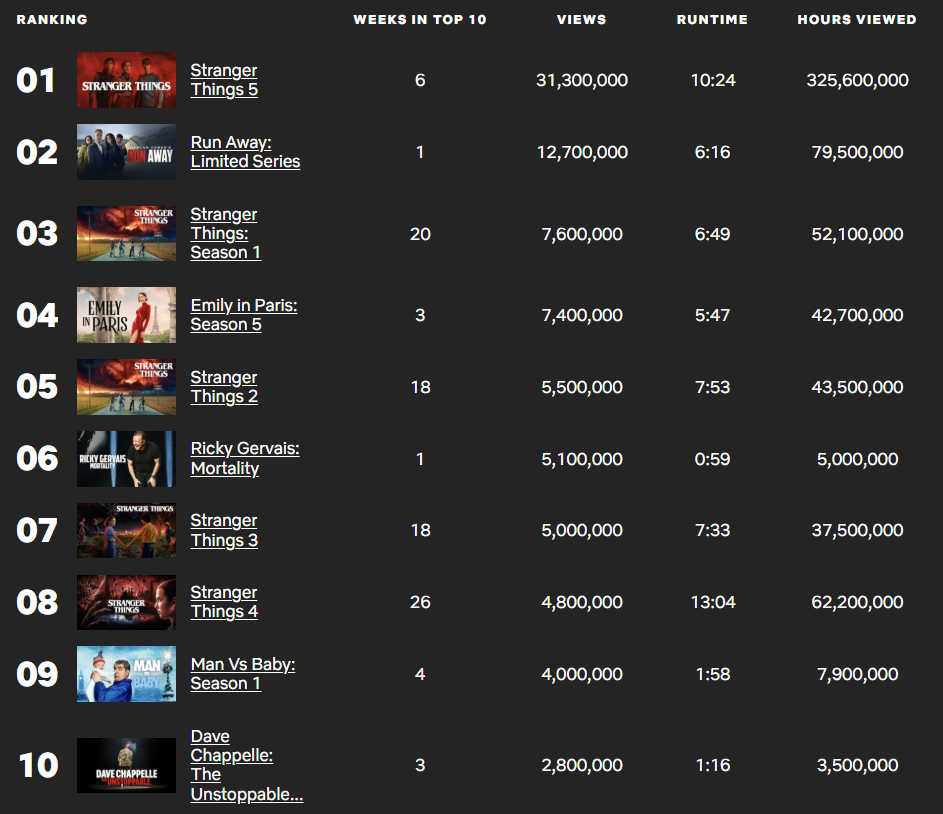Screen dimensions: 943x814
Task: Open the Dave Chappelle: The Unstoppable link
Action: (247, 765)
